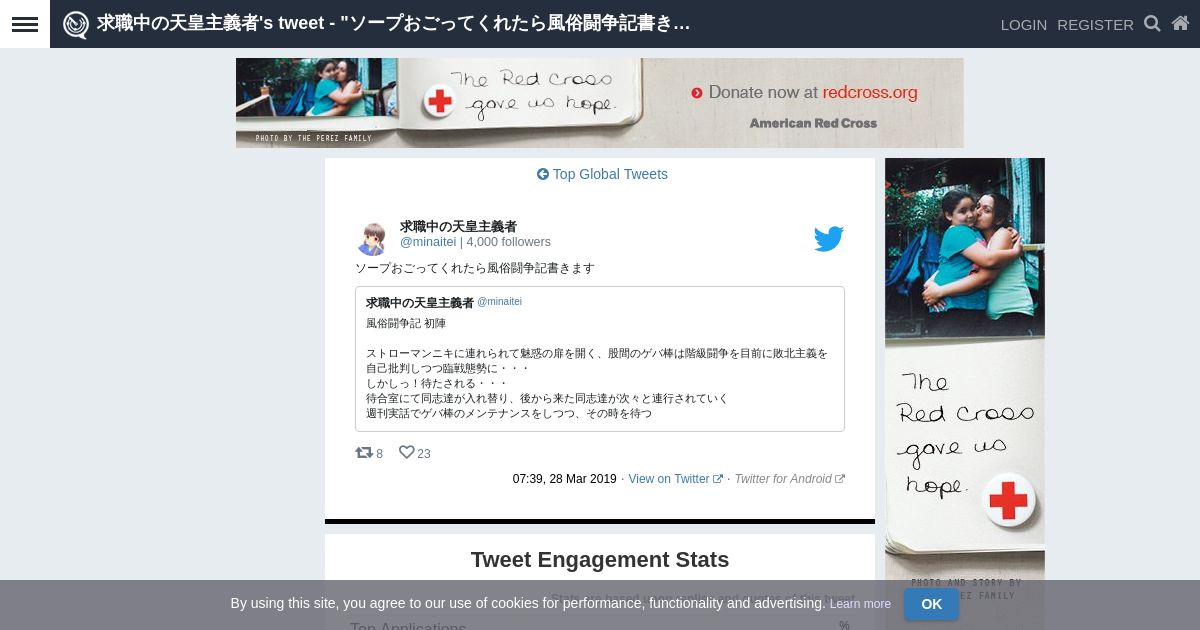The height and width of the screenshot is (630, 1200).
Task: Accept cookies with OK button
Action: (931, 604)
